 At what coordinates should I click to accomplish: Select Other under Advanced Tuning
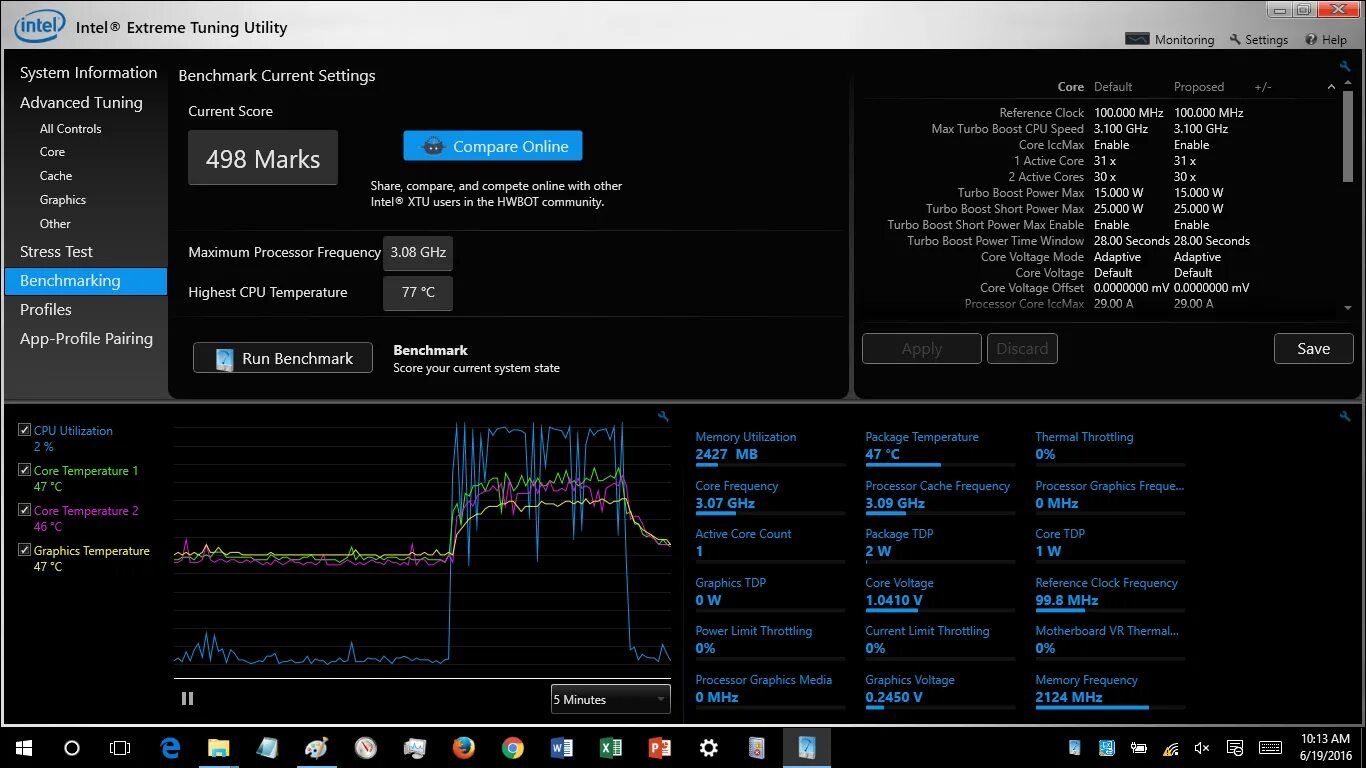click(x=55, y=224)
